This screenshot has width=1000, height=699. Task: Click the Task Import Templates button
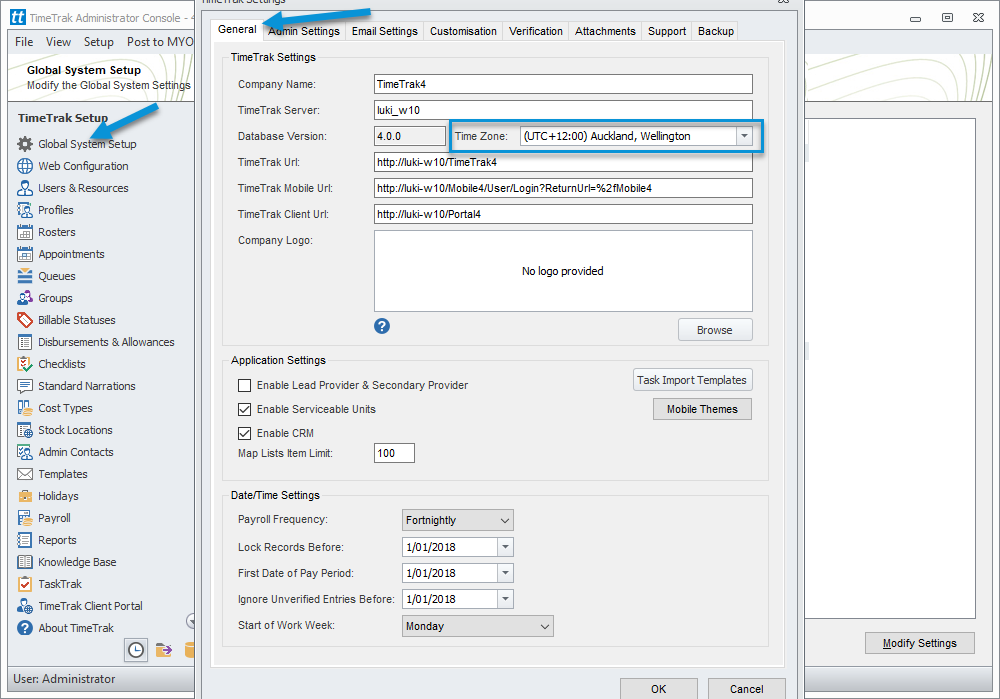point(692,380)
